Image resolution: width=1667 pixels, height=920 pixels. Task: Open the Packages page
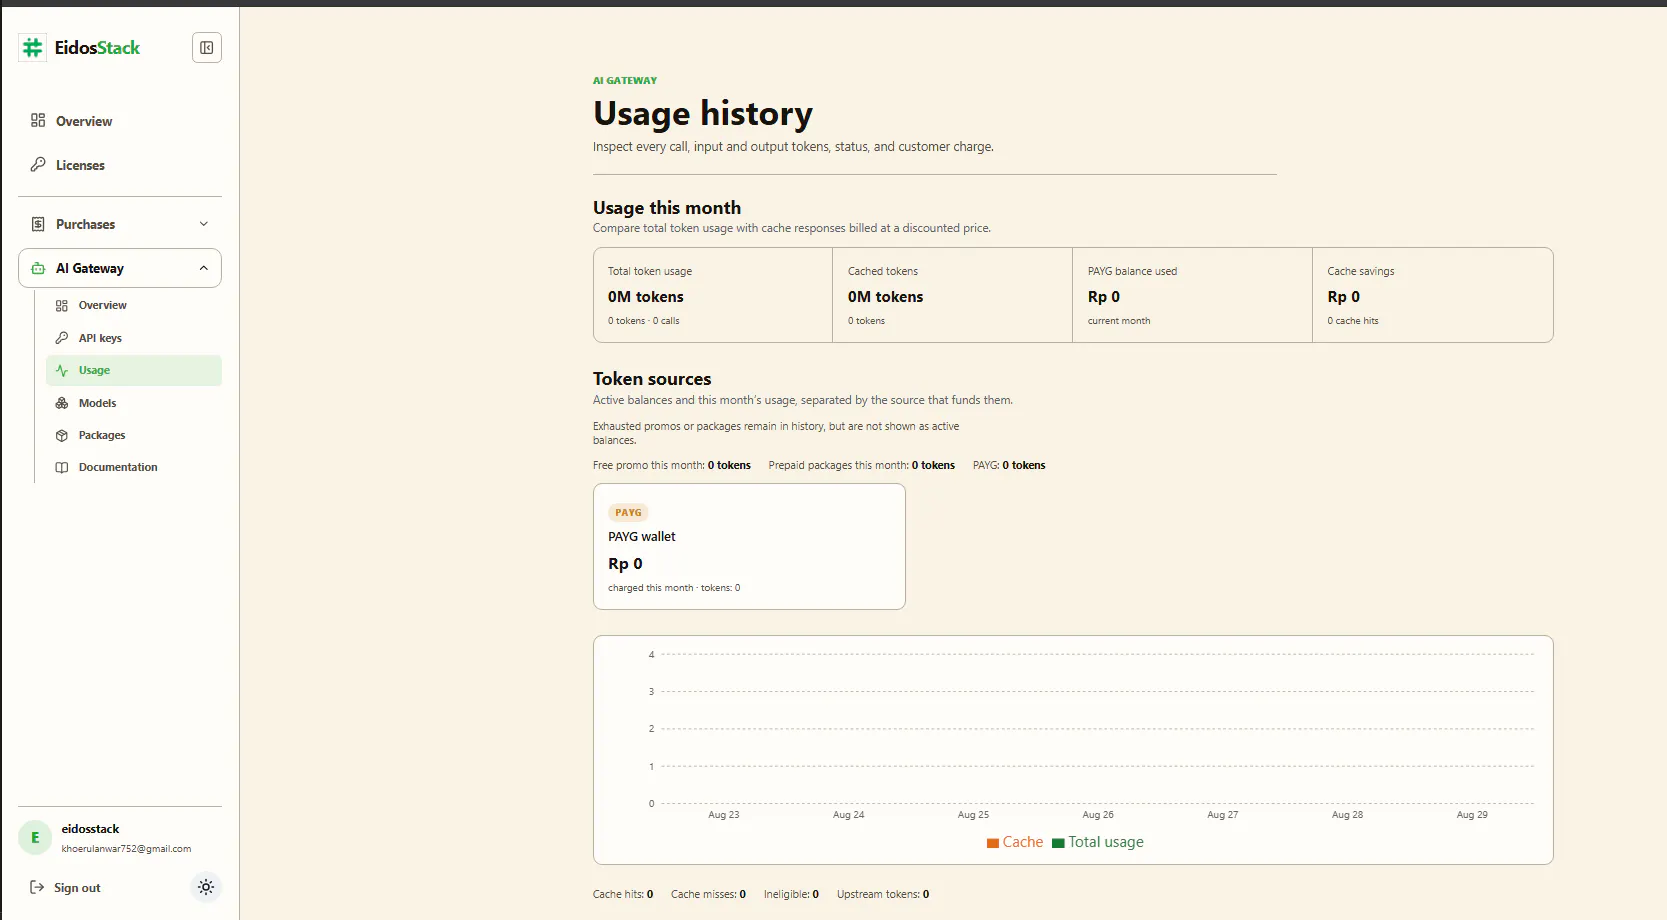(x=134, y=435)
